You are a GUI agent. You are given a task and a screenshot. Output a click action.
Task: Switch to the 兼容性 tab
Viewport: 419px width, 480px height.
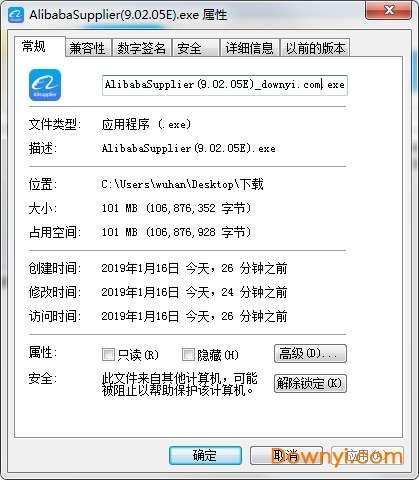[87, 48]
